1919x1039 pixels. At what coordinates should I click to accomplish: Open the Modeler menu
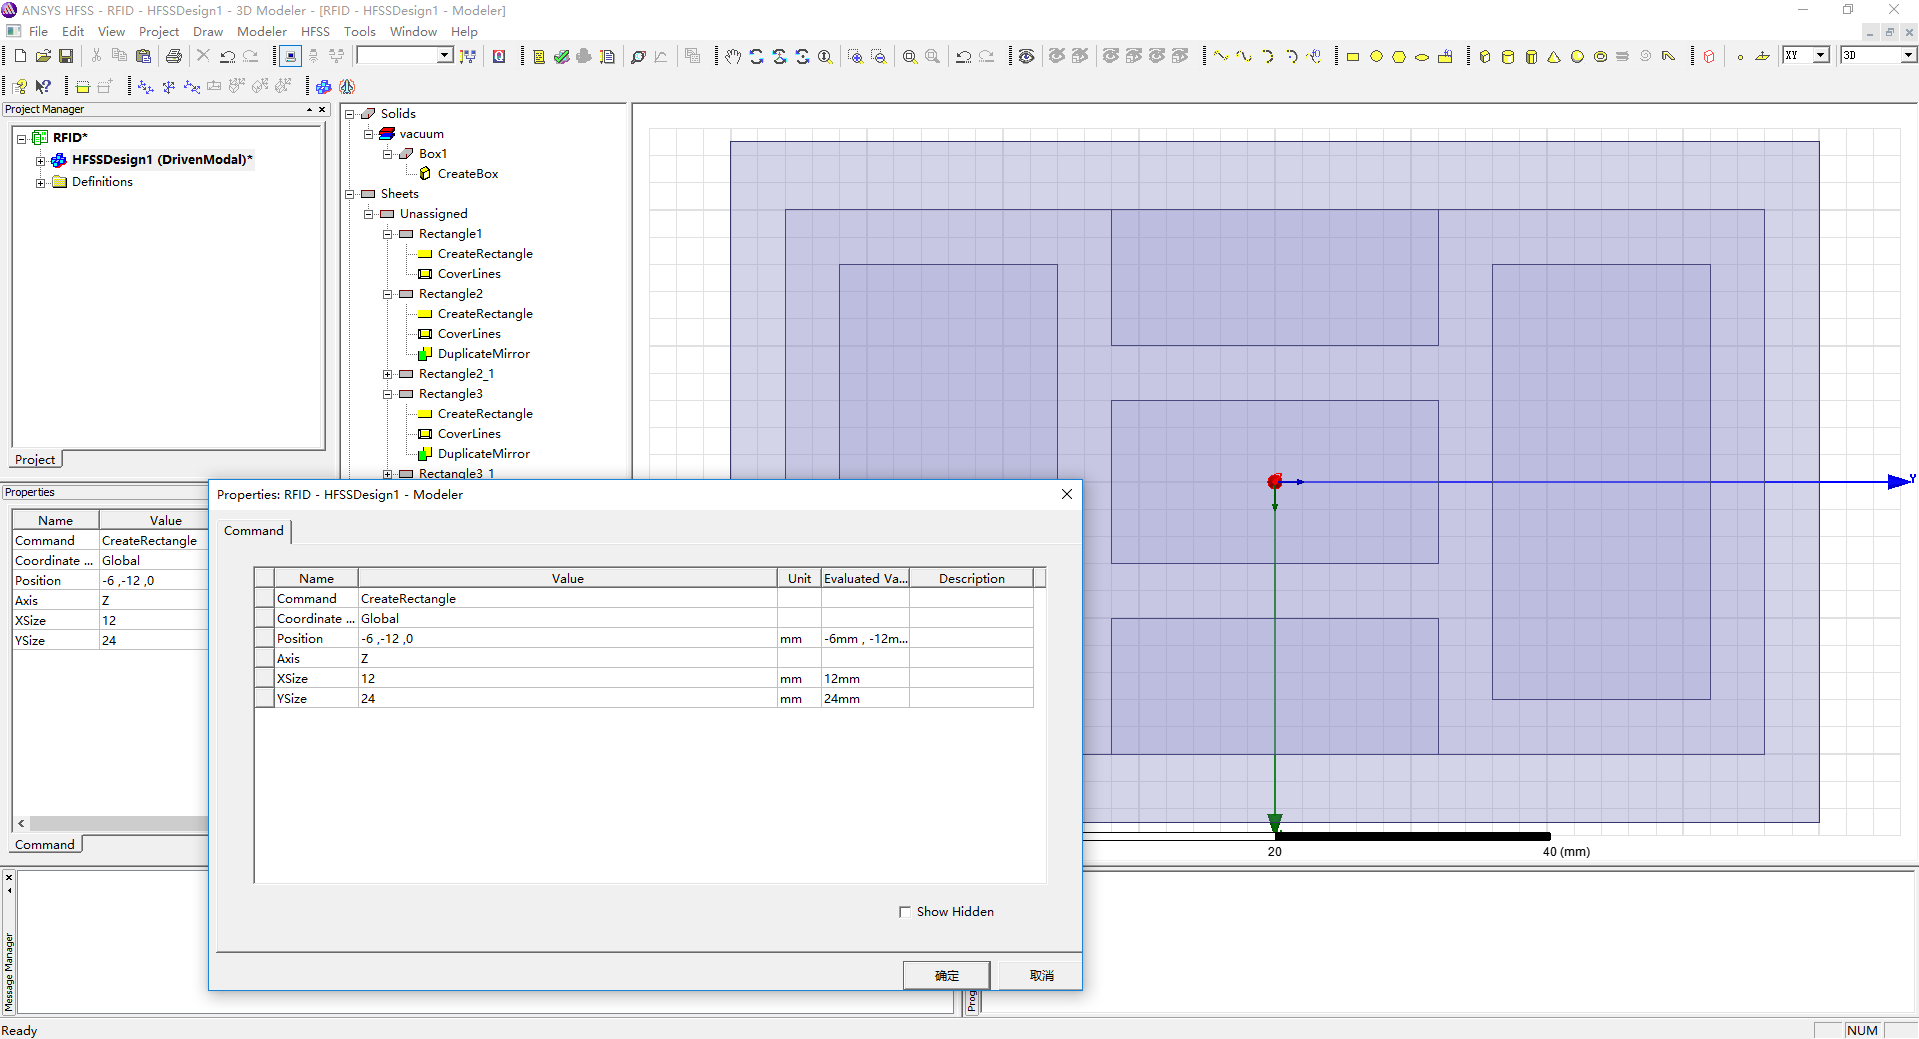pos(261,31)
